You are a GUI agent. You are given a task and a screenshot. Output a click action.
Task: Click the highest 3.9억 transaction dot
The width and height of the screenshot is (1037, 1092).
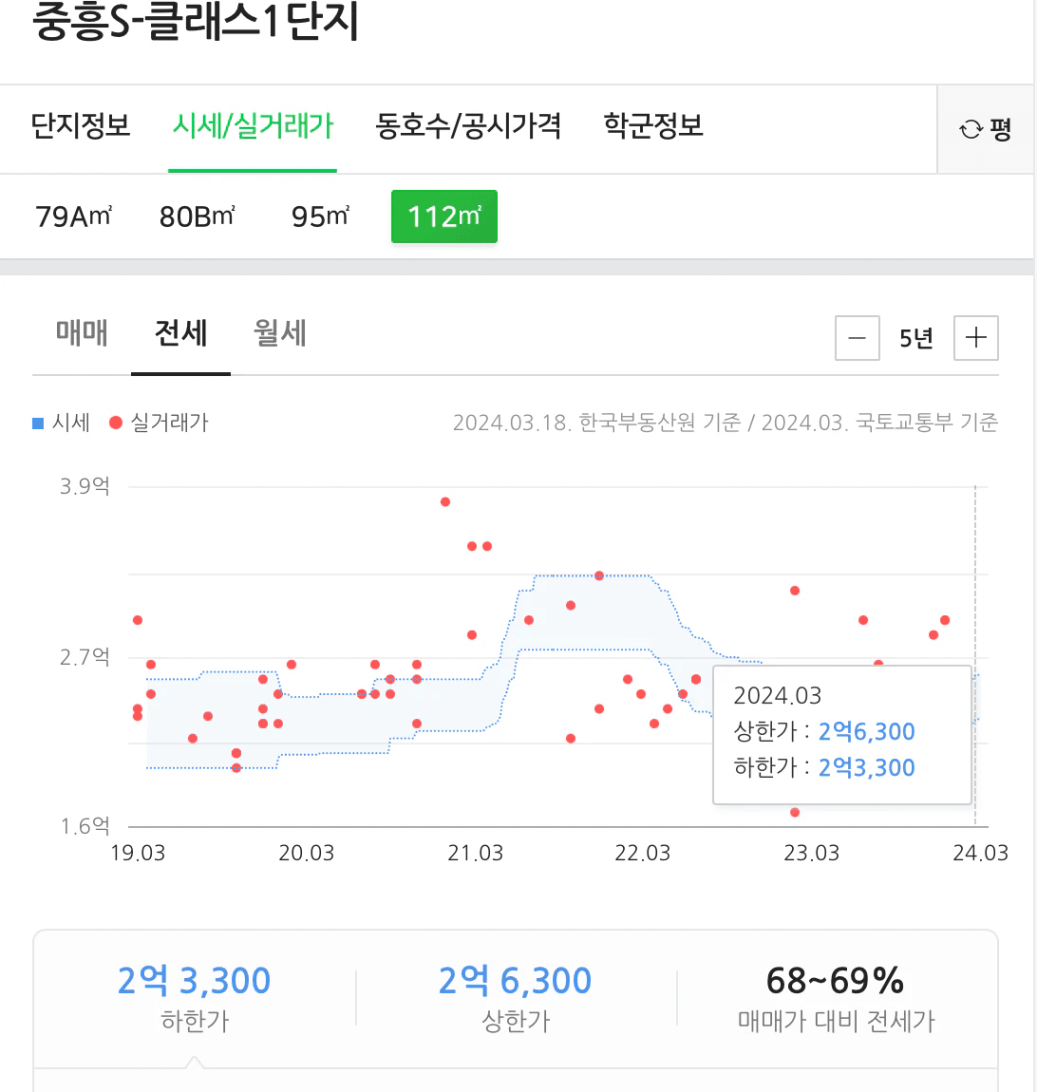pos(445,501)
